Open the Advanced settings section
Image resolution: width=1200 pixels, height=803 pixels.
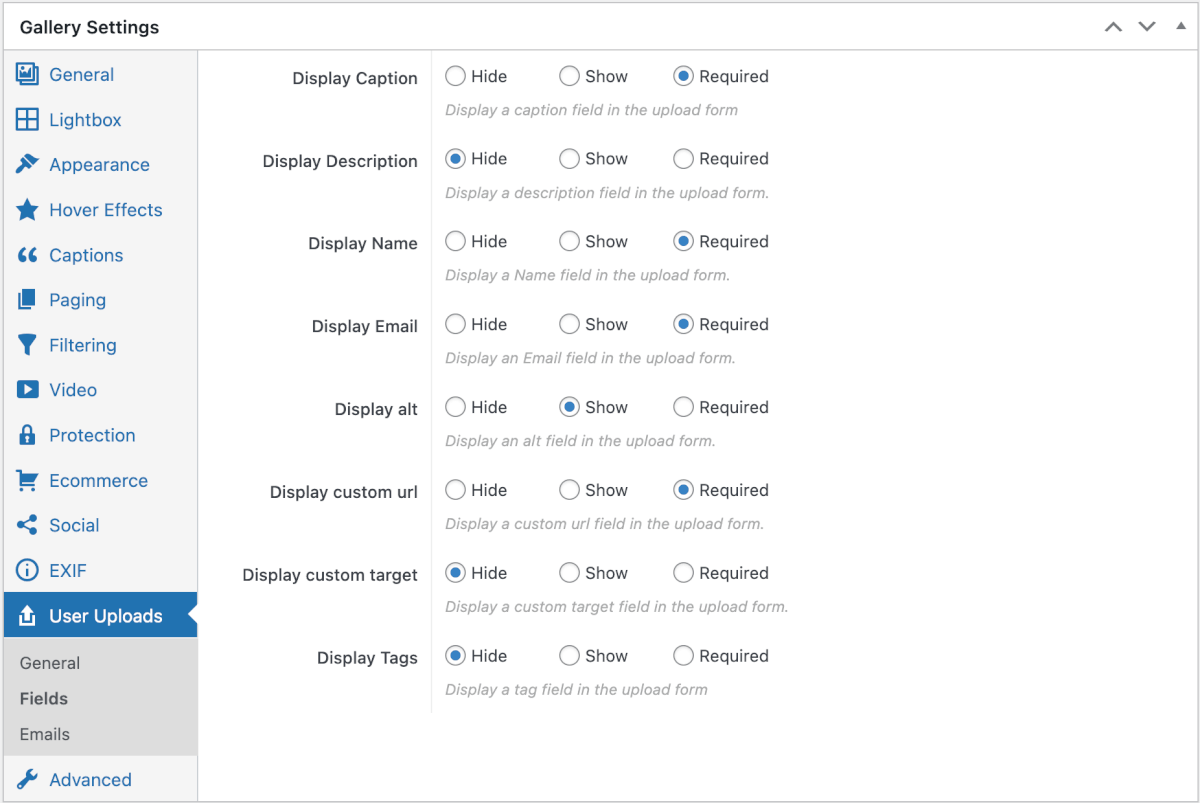90,780
